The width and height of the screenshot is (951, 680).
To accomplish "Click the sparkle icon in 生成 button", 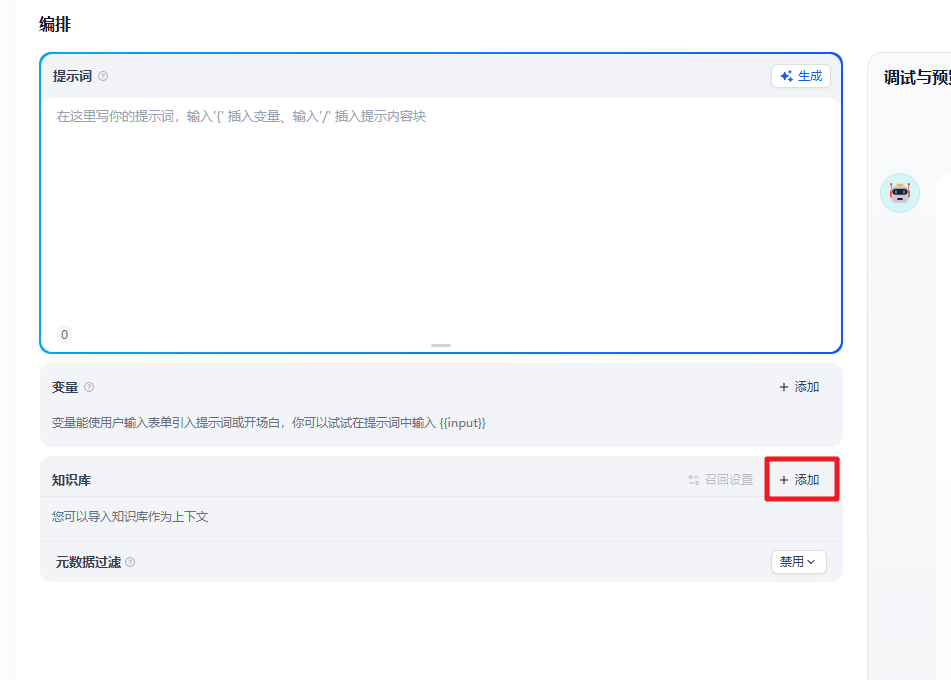I will coord(786,76).
